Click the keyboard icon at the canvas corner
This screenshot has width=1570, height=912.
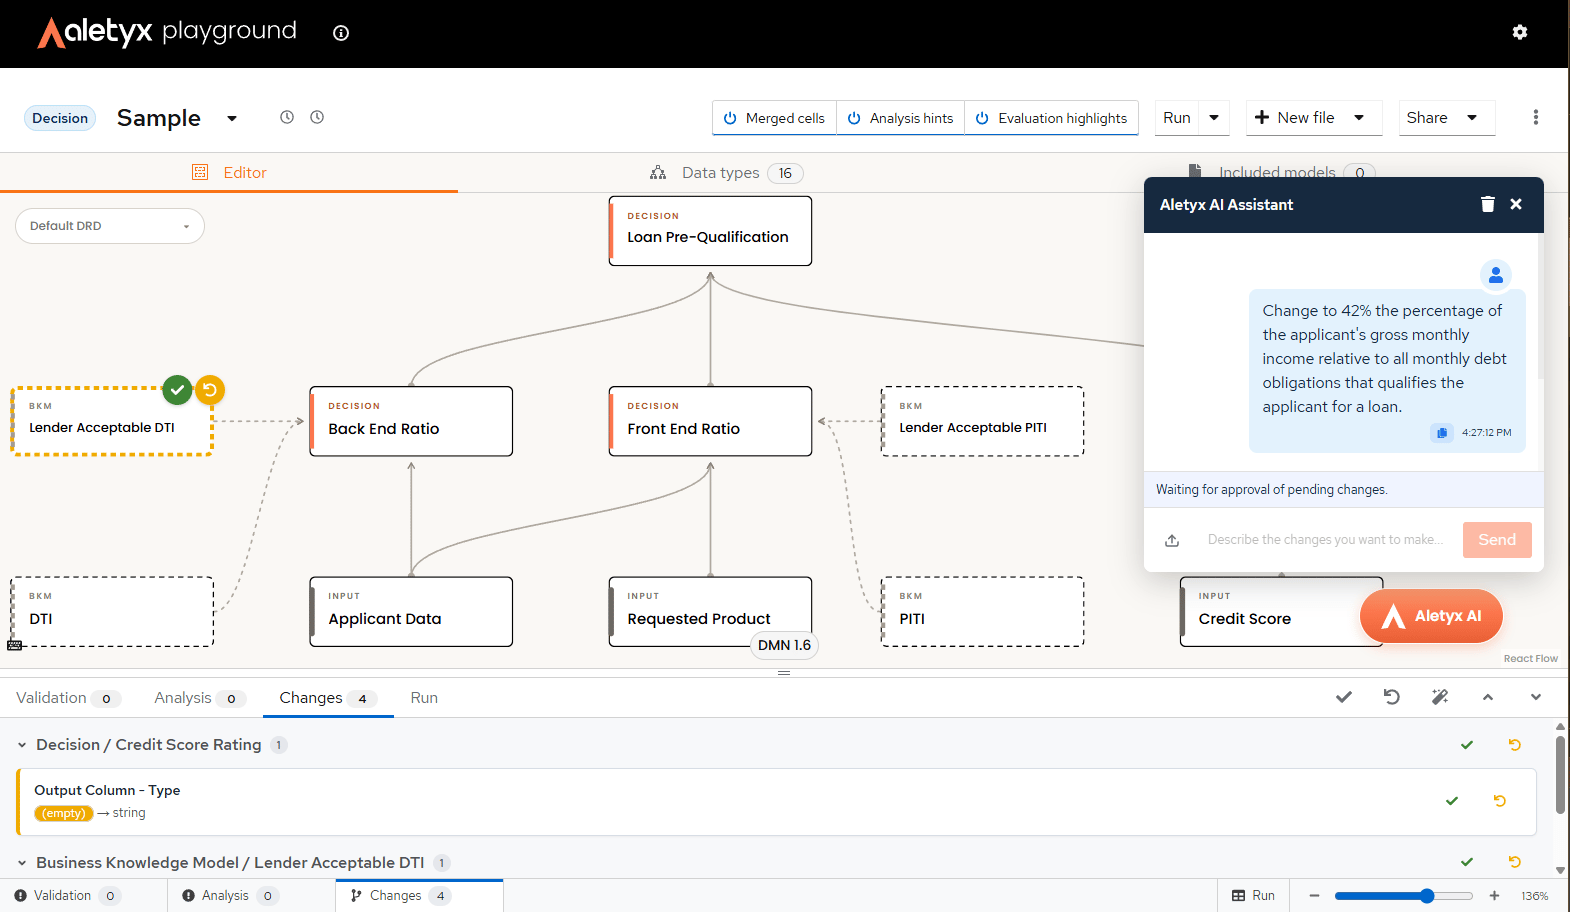tap(15, 646)
